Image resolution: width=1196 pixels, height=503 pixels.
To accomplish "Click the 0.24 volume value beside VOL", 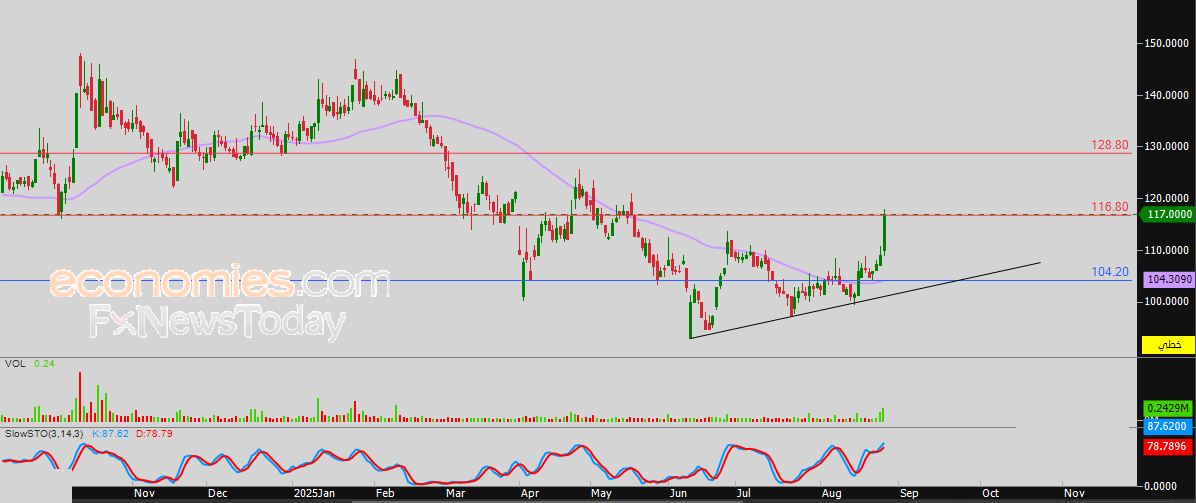I will tap(46, 365).
